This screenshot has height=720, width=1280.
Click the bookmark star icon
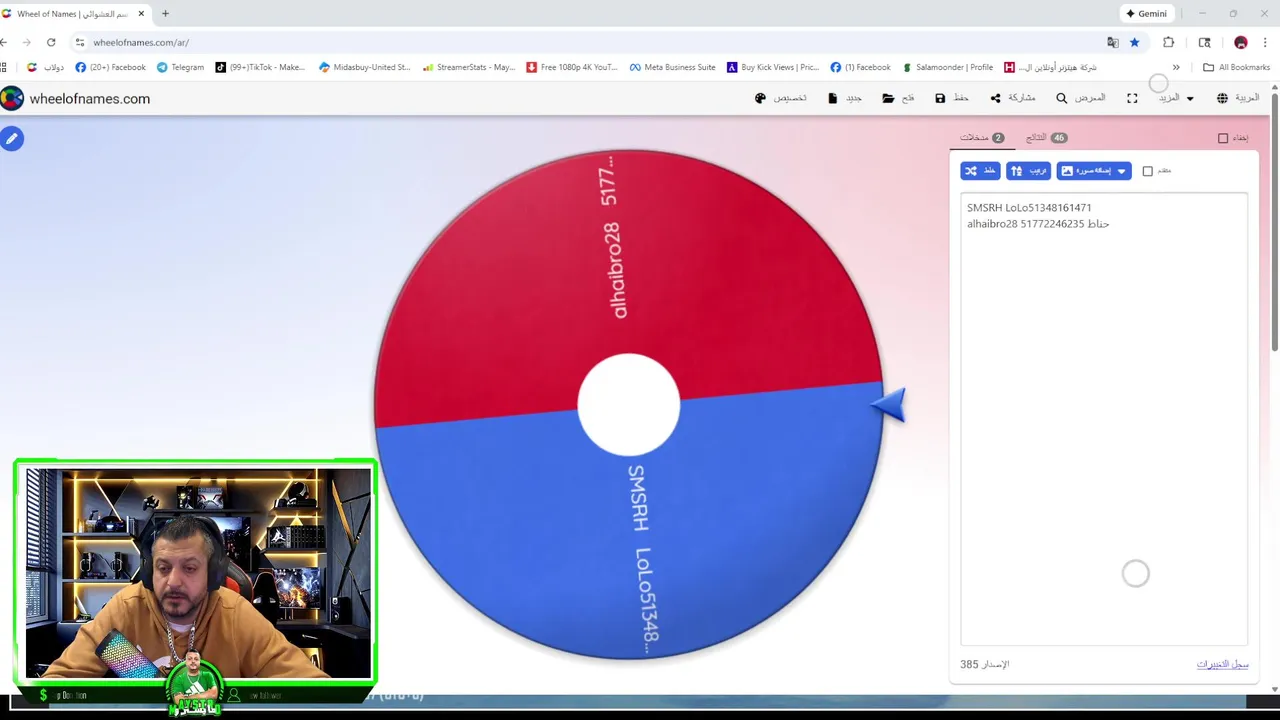click(1134, 42)
